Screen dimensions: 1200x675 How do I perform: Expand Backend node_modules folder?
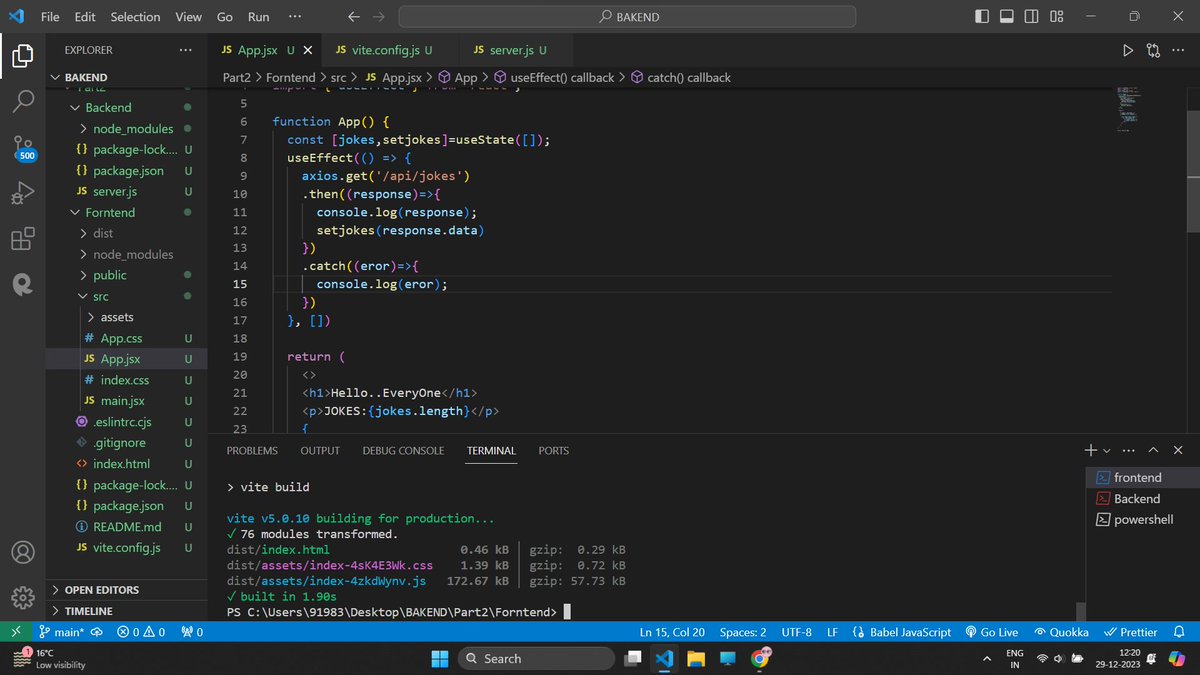click(x=126, y=128)
